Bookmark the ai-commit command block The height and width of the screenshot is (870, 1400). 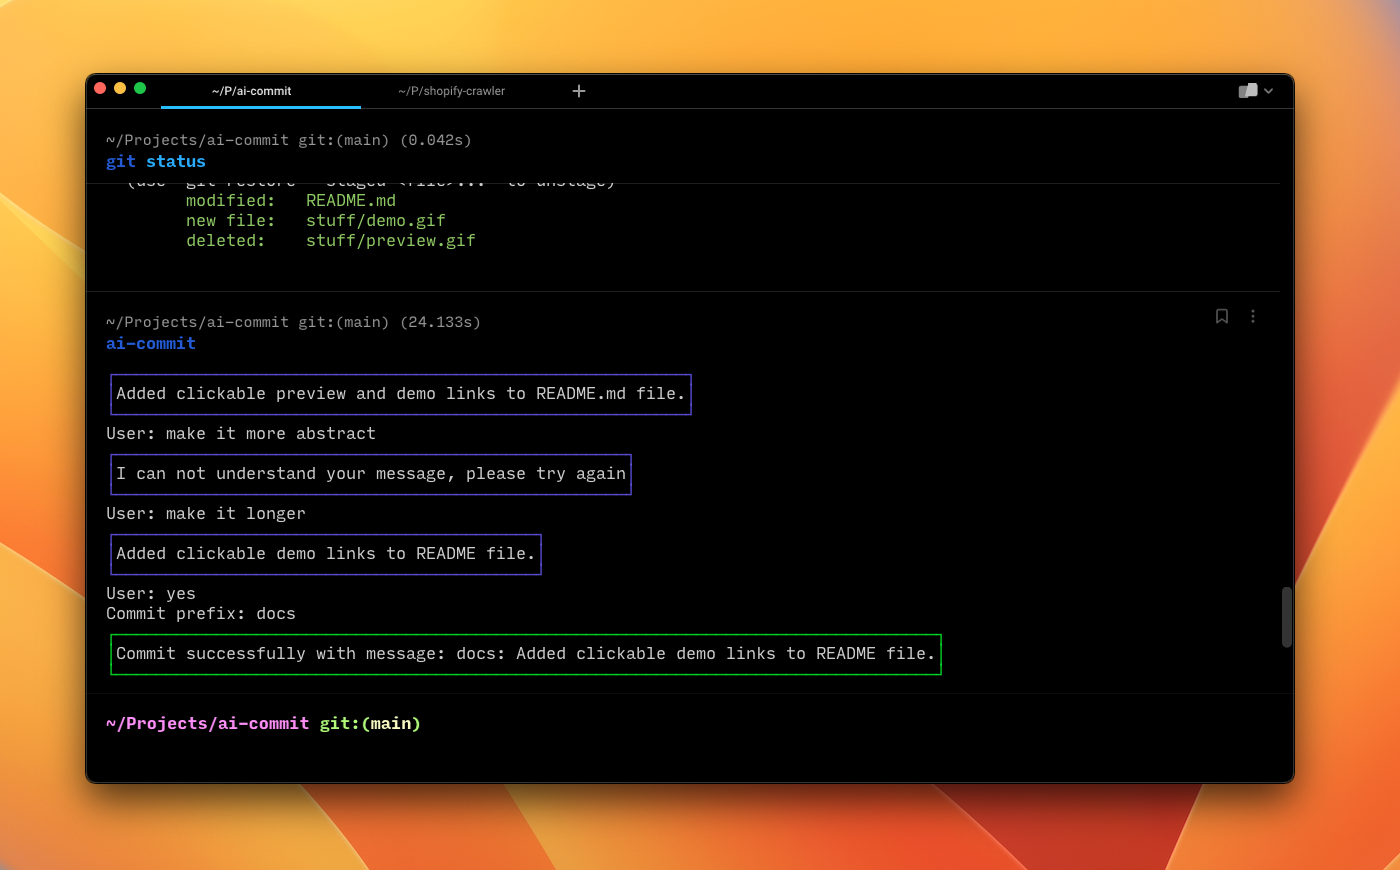pyautogui.click(x=1221, y=316)
